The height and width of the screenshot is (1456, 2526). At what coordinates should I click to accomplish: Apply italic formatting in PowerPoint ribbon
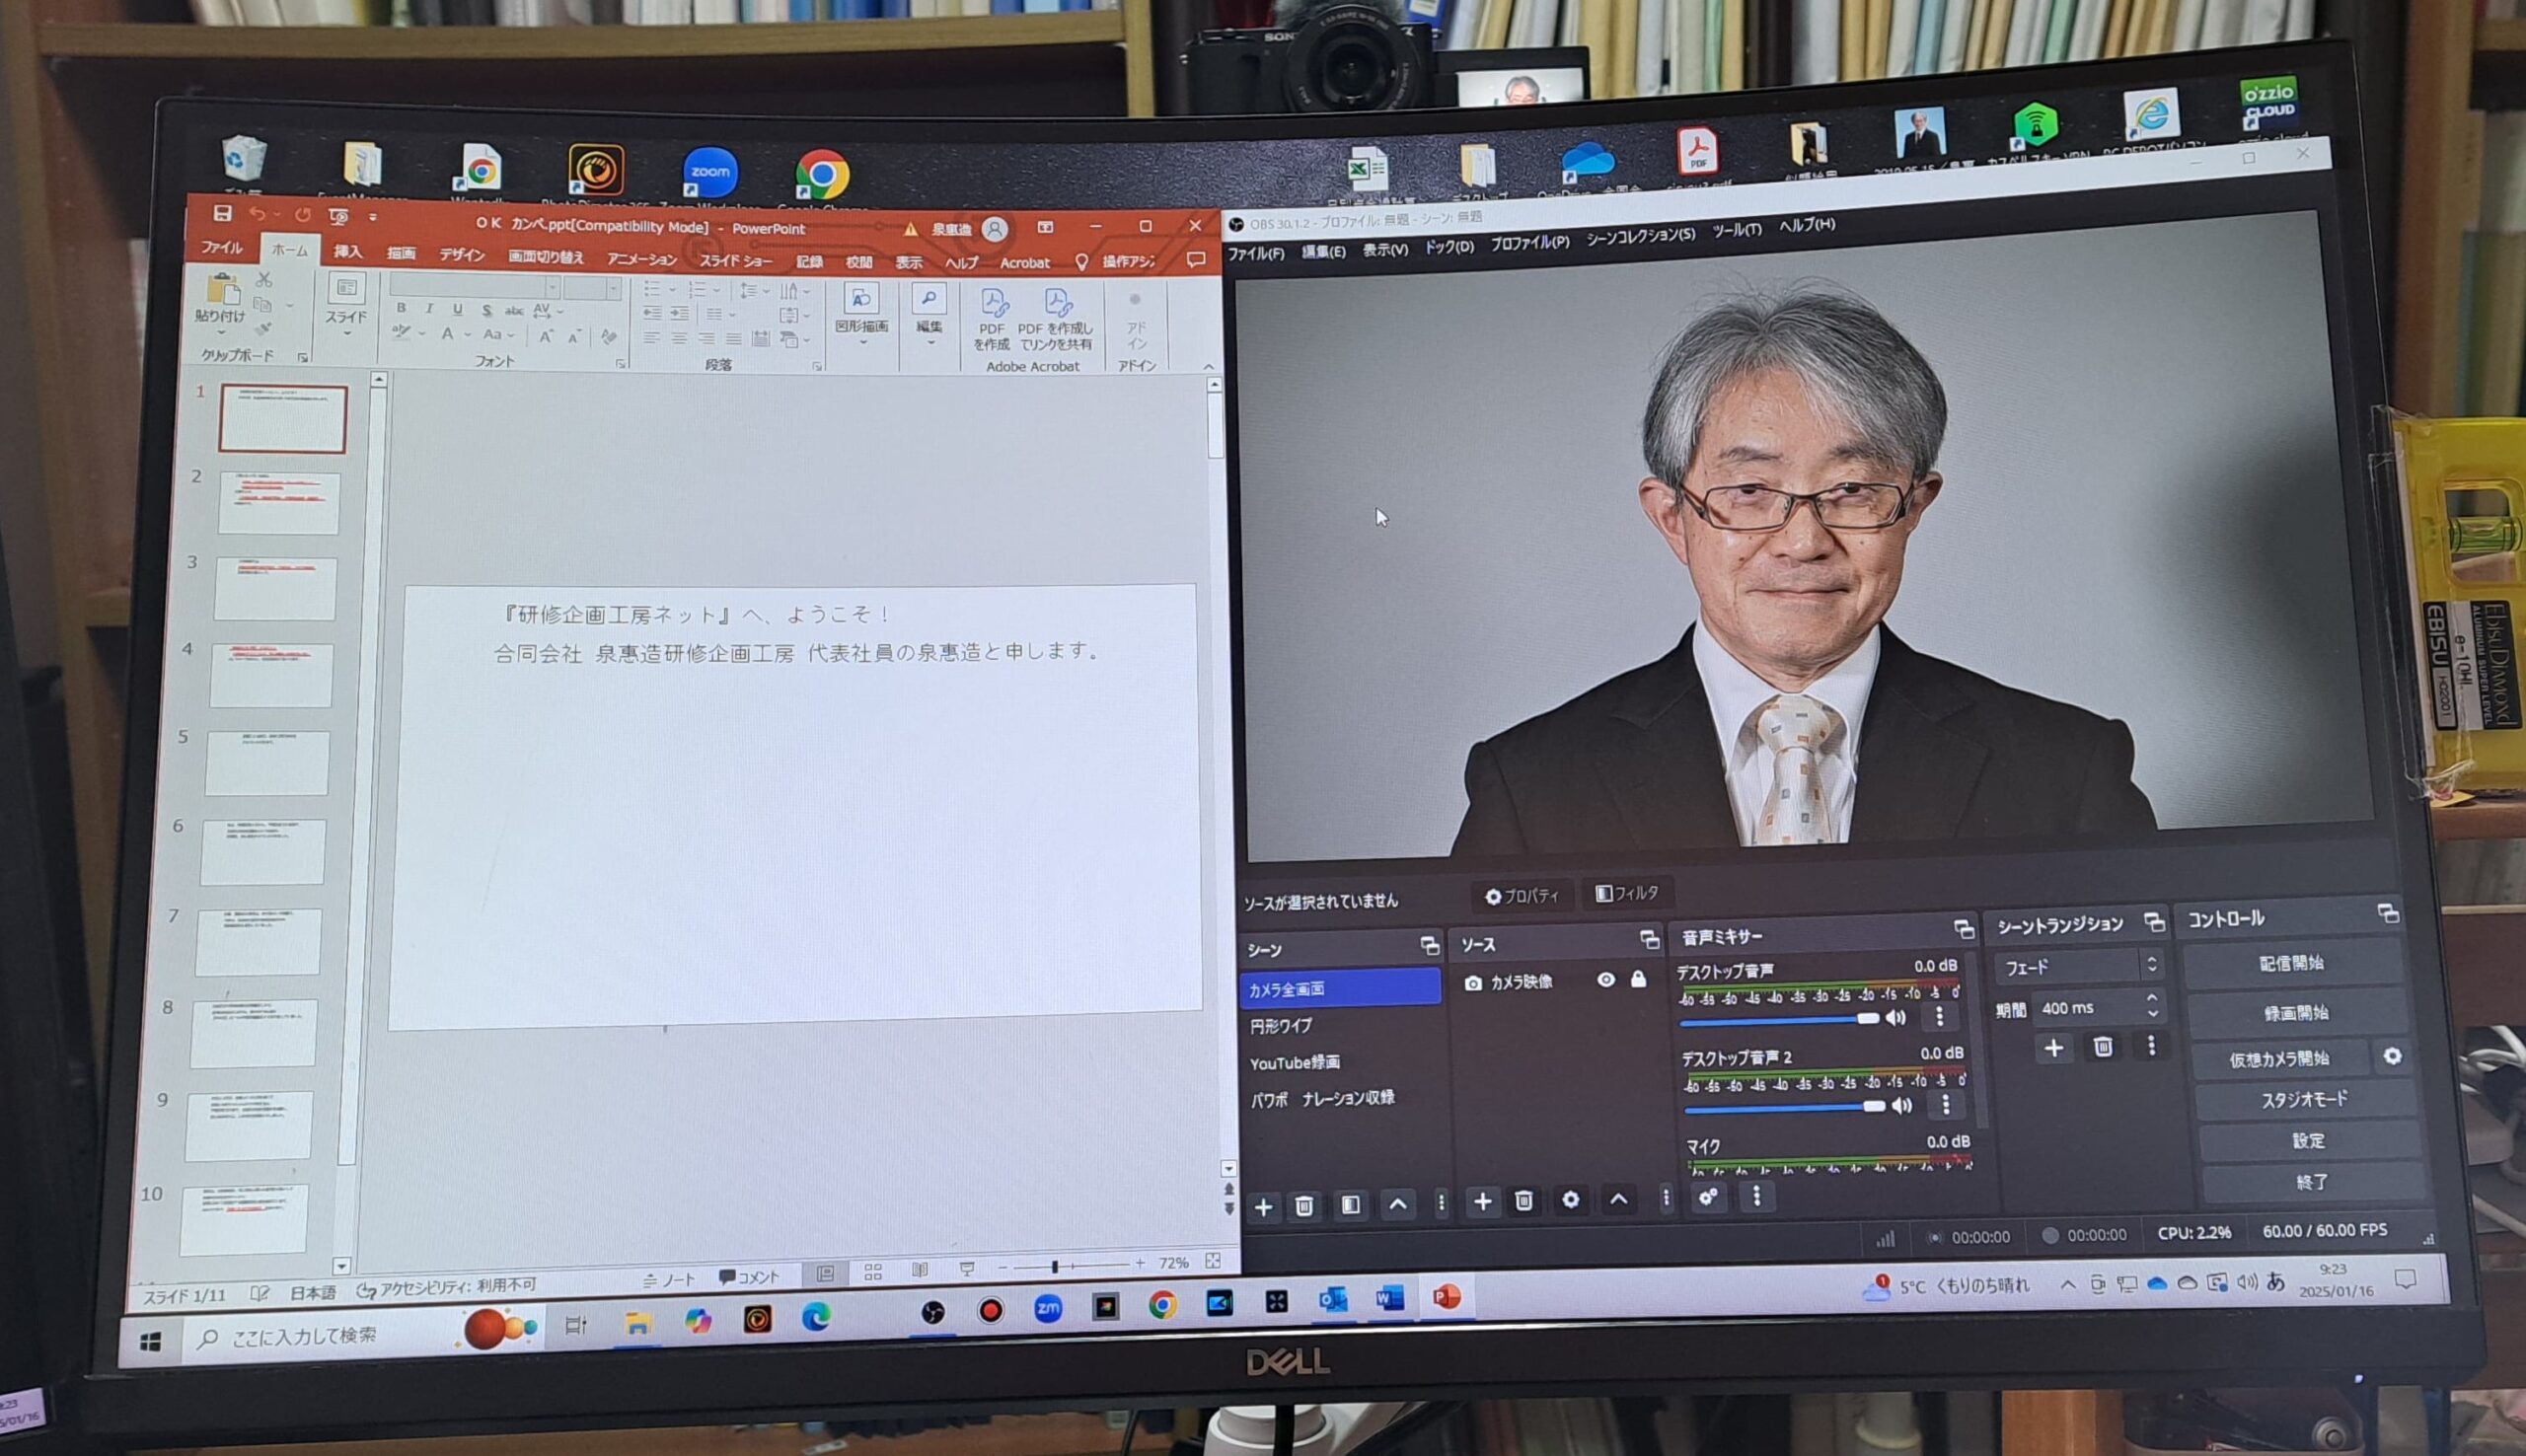429,309
